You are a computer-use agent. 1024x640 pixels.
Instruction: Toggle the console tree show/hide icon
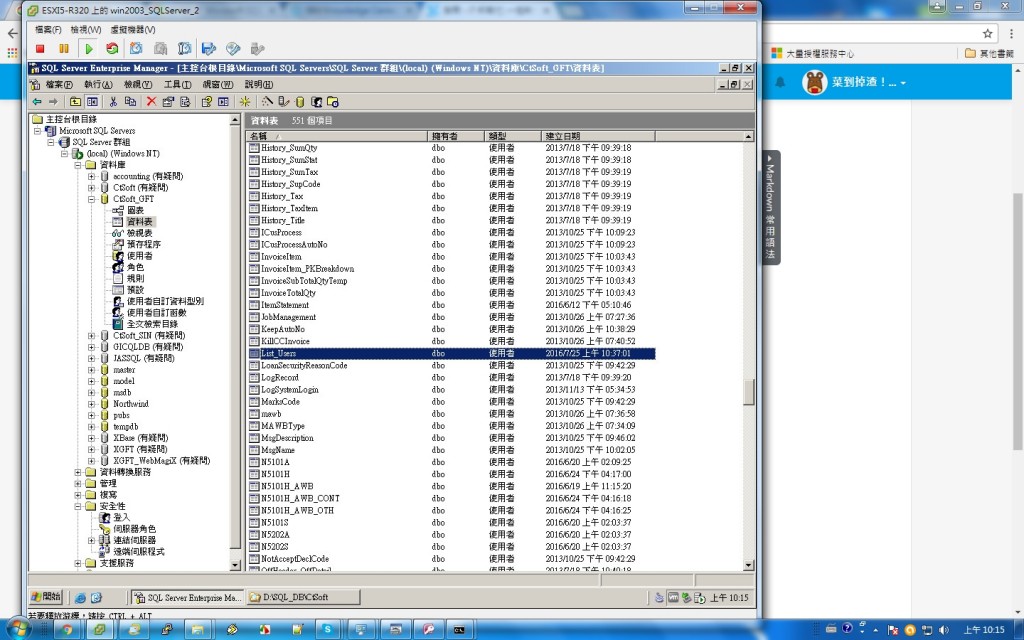click(92, 102)
